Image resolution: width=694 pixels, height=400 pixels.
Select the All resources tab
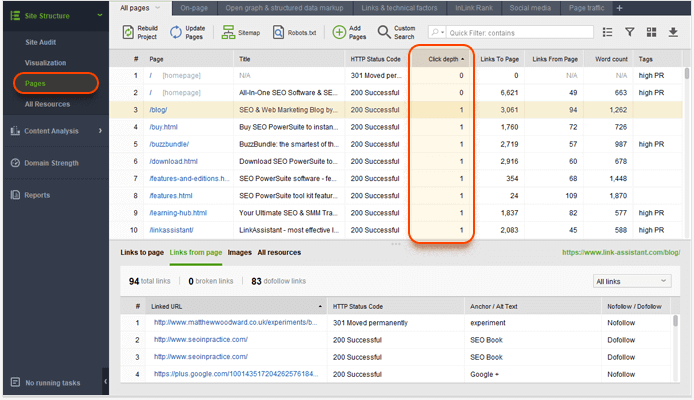tap(279, 252)
